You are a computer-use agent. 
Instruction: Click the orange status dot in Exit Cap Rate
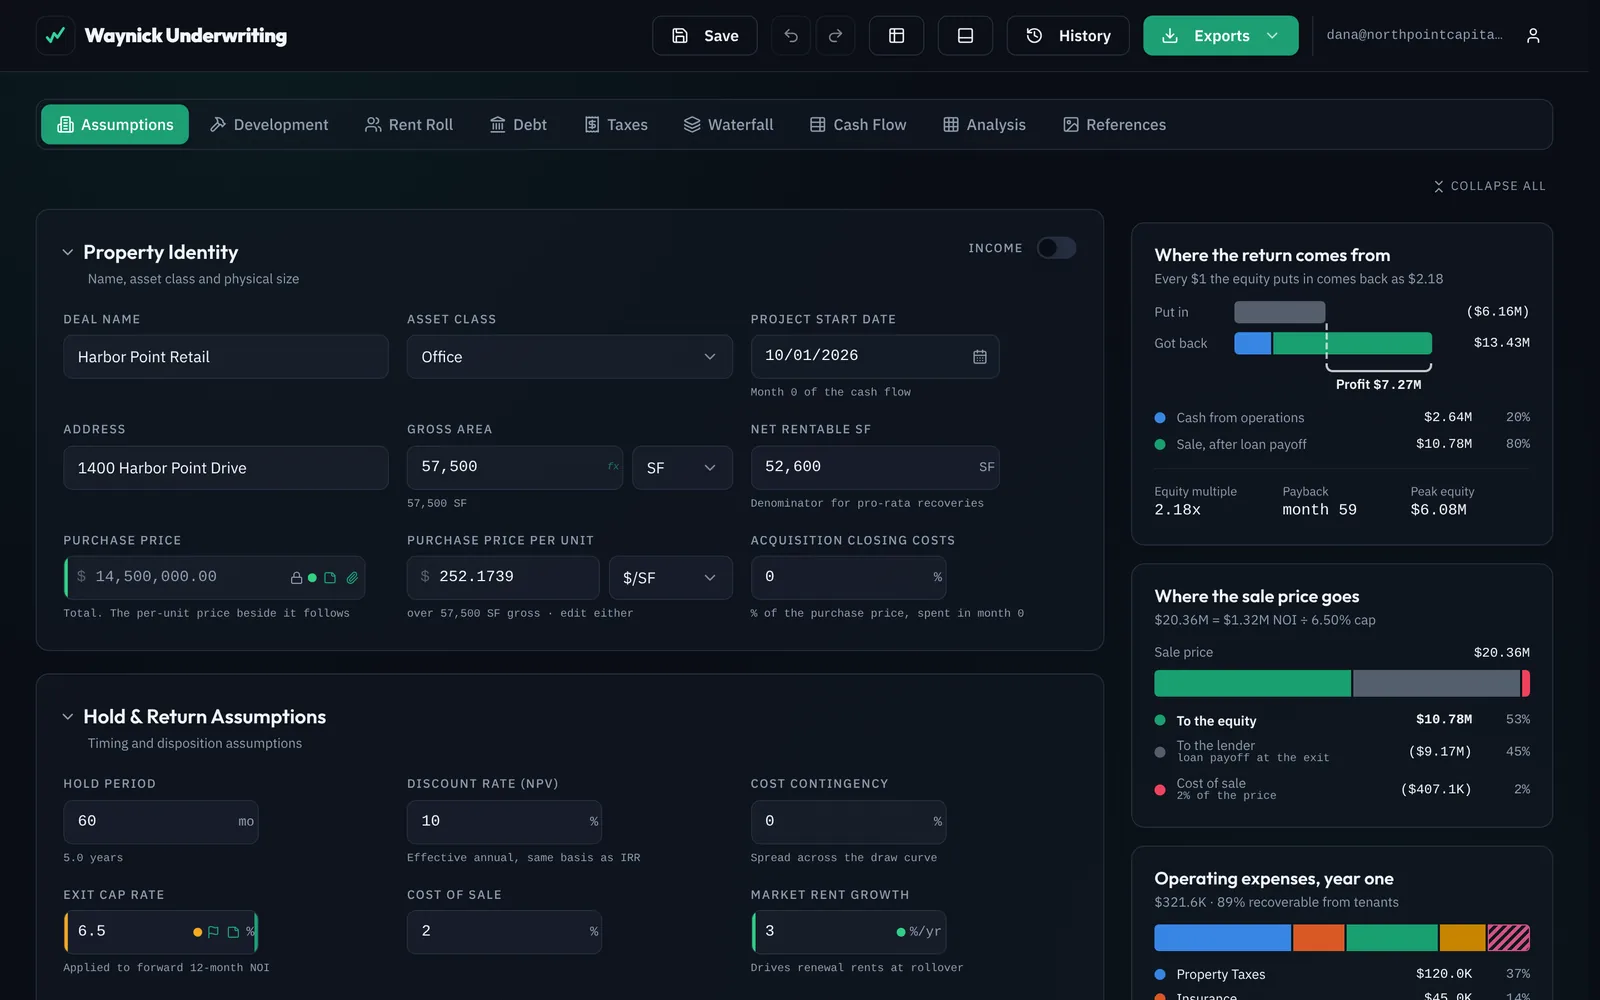coord(198,932)
